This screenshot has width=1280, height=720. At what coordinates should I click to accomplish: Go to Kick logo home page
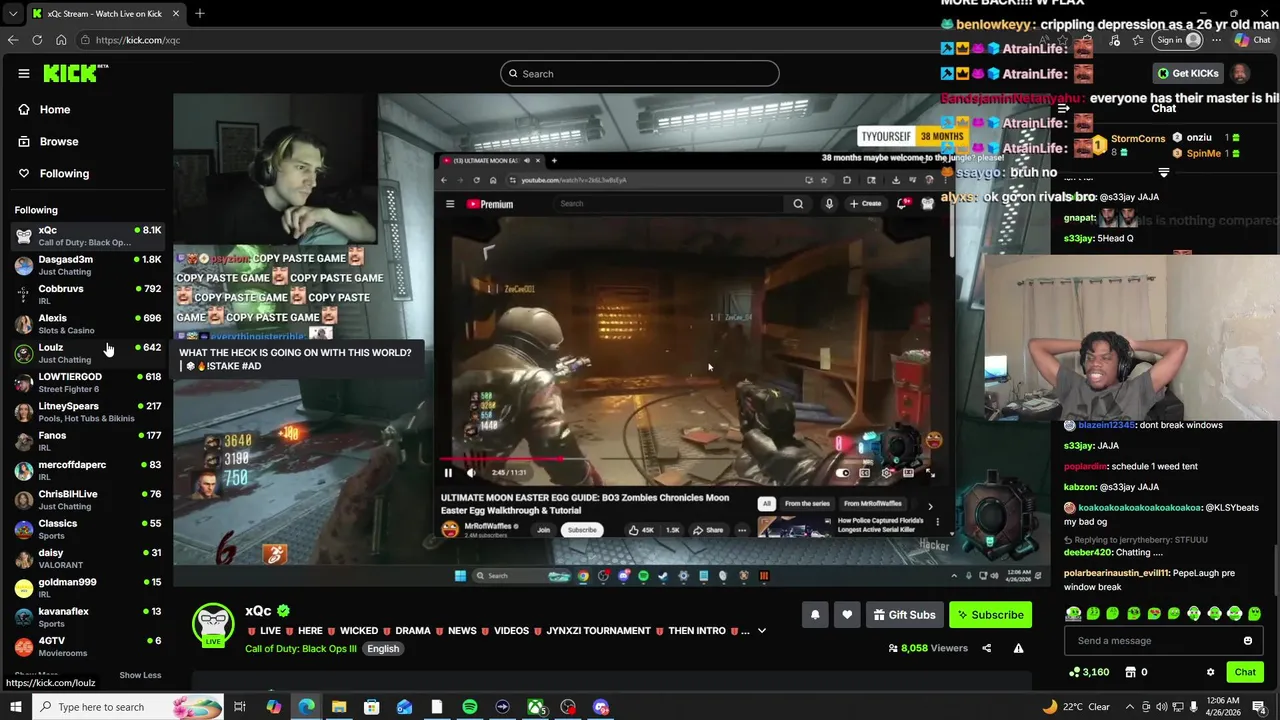coord(76,73)
